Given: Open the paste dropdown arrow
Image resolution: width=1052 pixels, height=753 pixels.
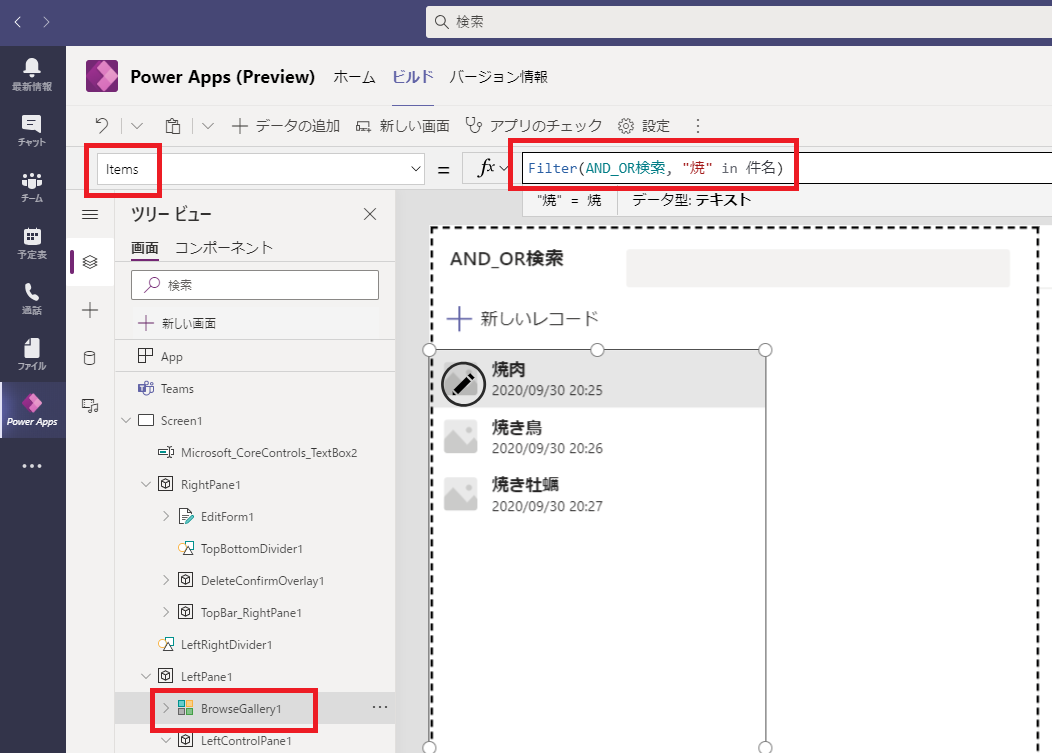Looking at the screenshot, I should coord(208,126).
